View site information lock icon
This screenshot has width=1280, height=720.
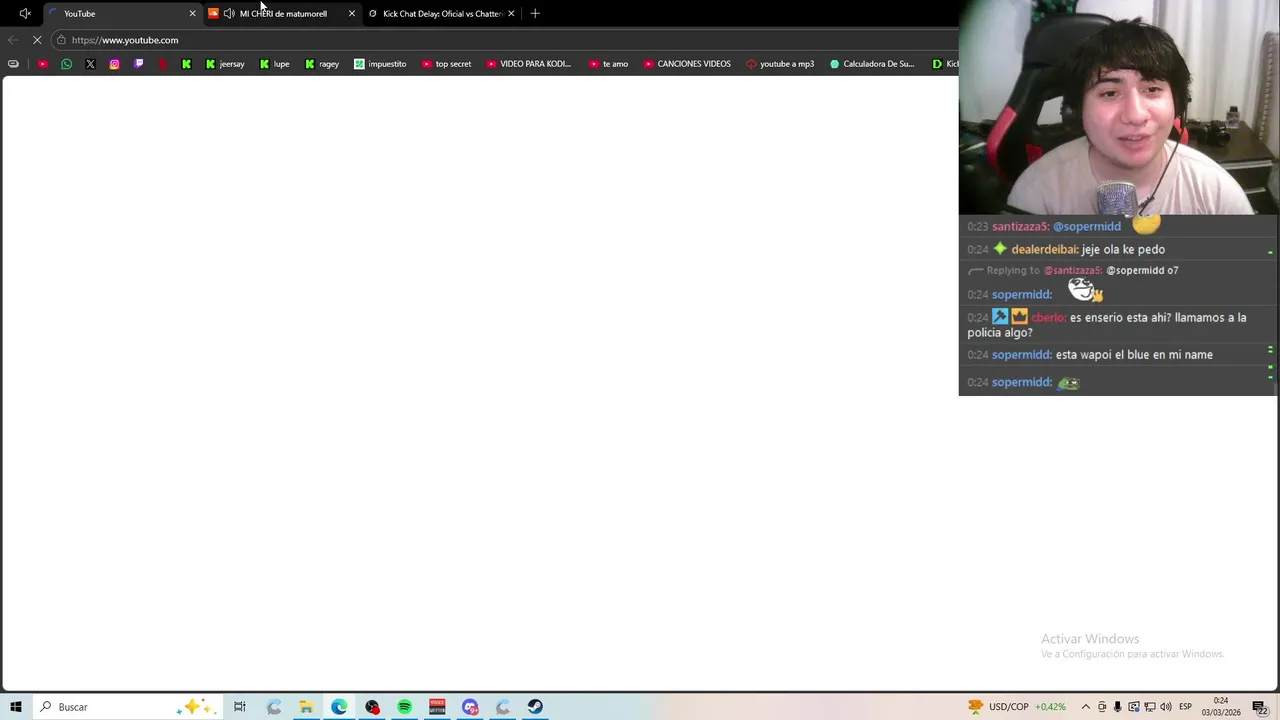point(61,40)
